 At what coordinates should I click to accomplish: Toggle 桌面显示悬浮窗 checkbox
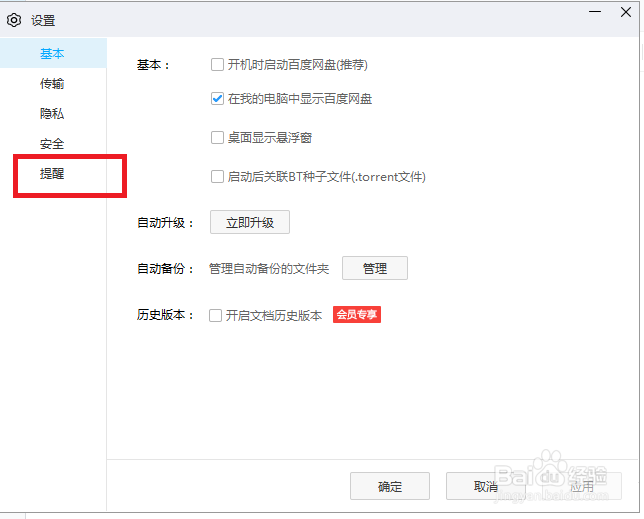(217, 137)
